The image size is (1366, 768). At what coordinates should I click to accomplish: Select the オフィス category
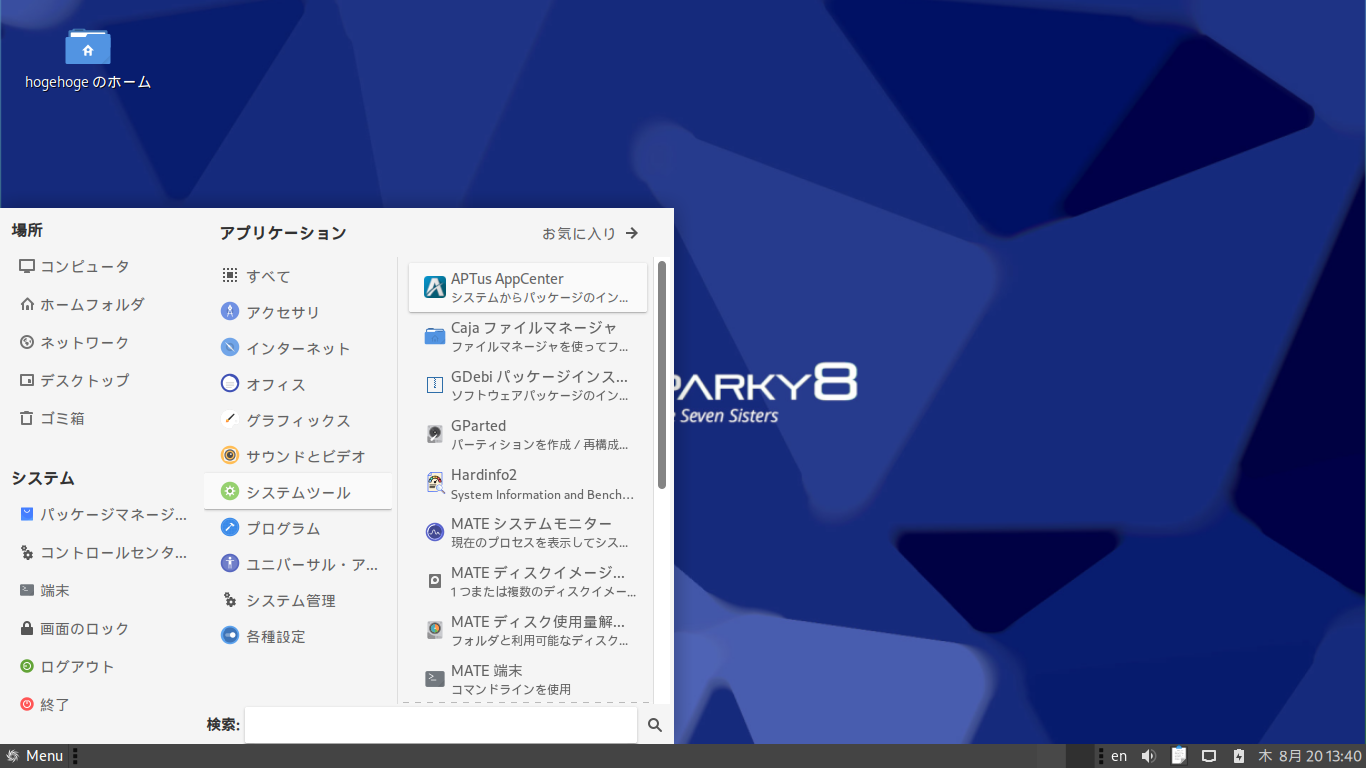[298, 384]
